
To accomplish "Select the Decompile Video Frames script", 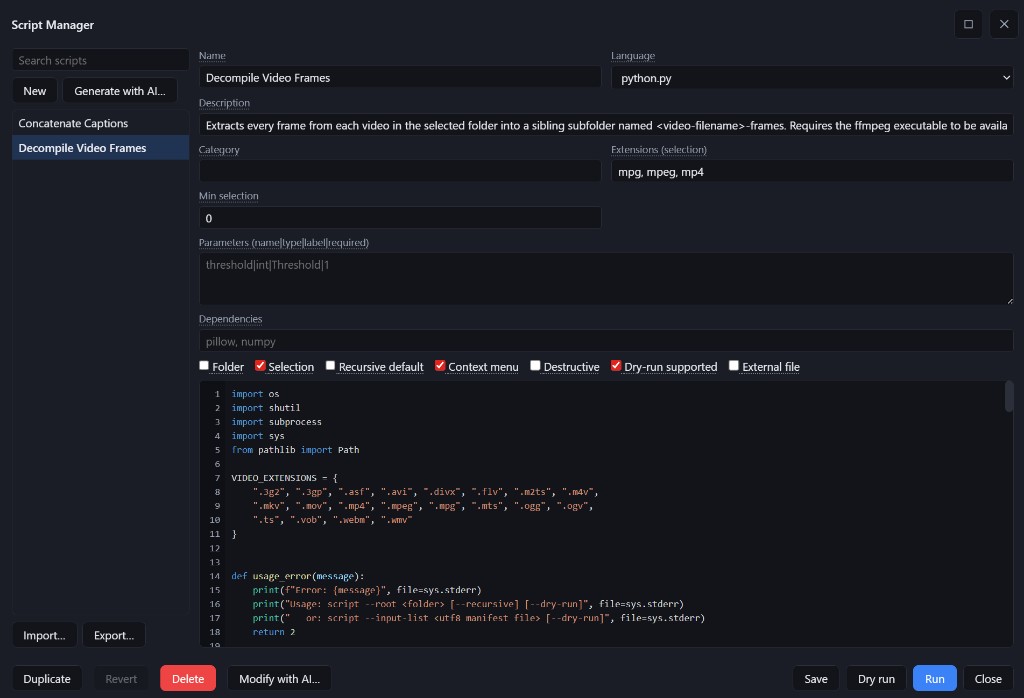I will 101,148.
